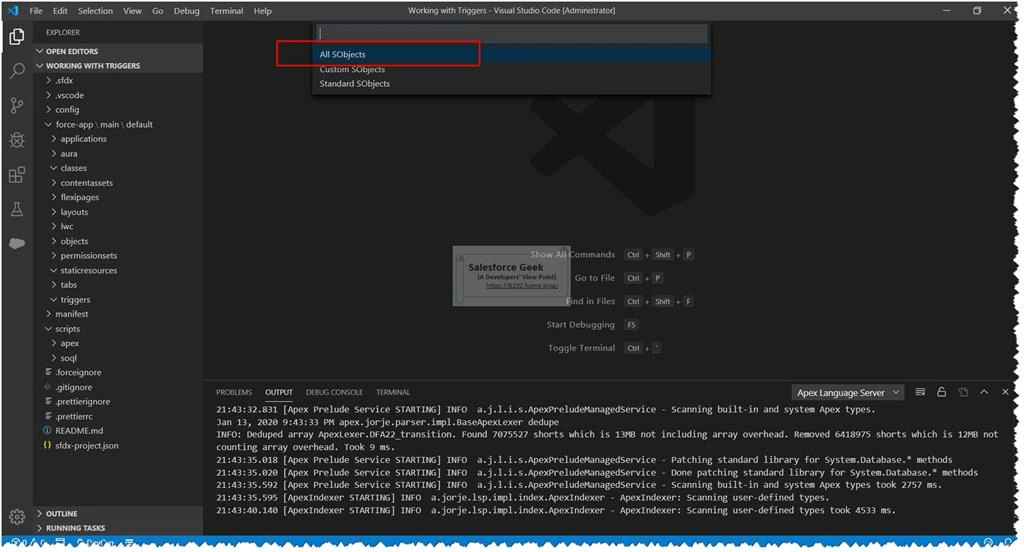Open the Terminal menu
1024x552 pixels.
pyautogui.click(x=227, y=10)
